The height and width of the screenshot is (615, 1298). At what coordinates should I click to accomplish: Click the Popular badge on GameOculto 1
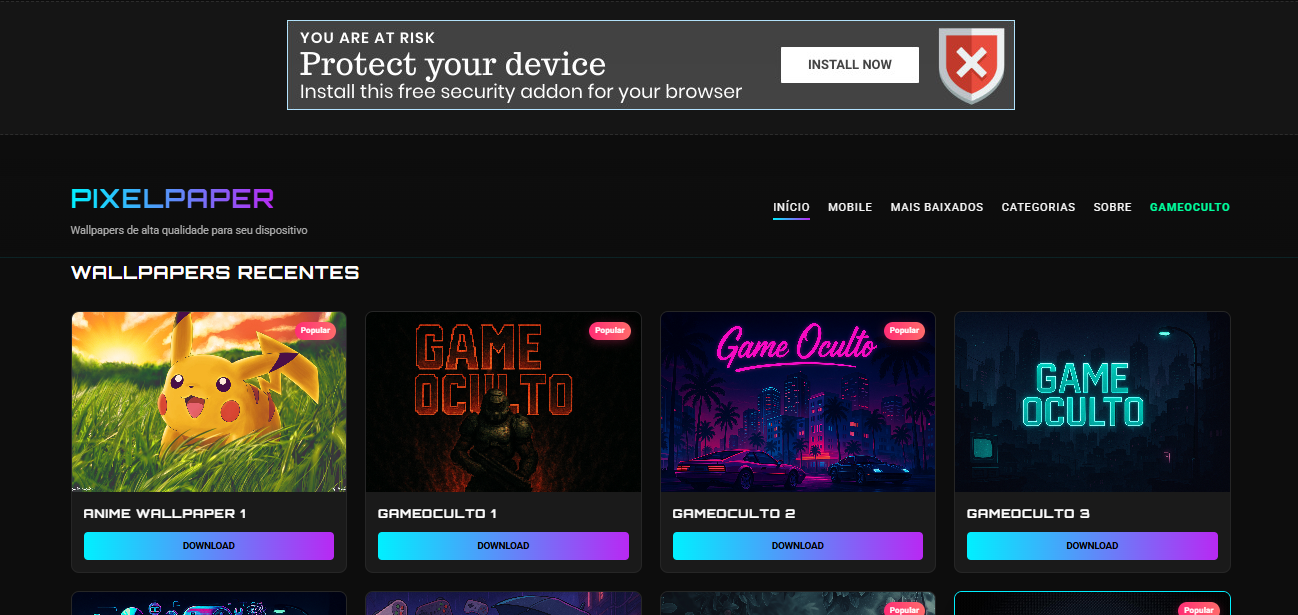[x=609, y=331]
